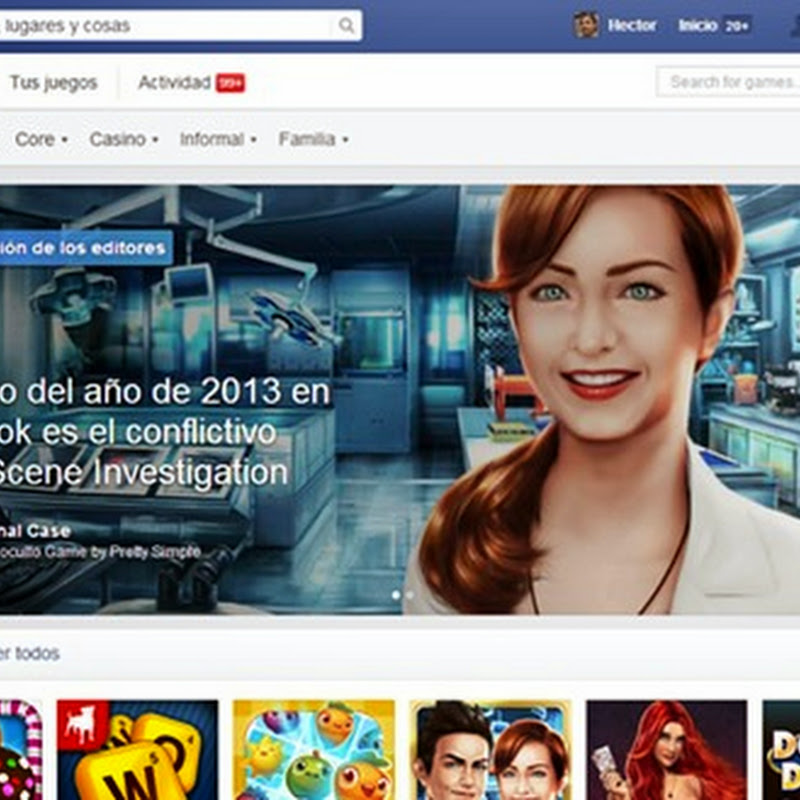Open the Zynga Words With Friends icon

[x=138, y=750]
